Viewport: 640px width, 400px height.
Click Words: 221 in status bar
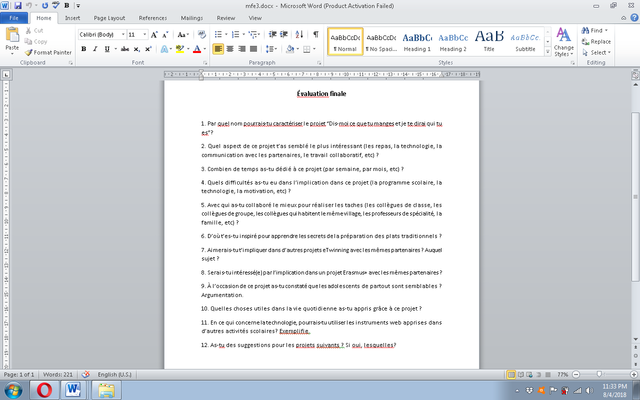click(x=58, y=374)
